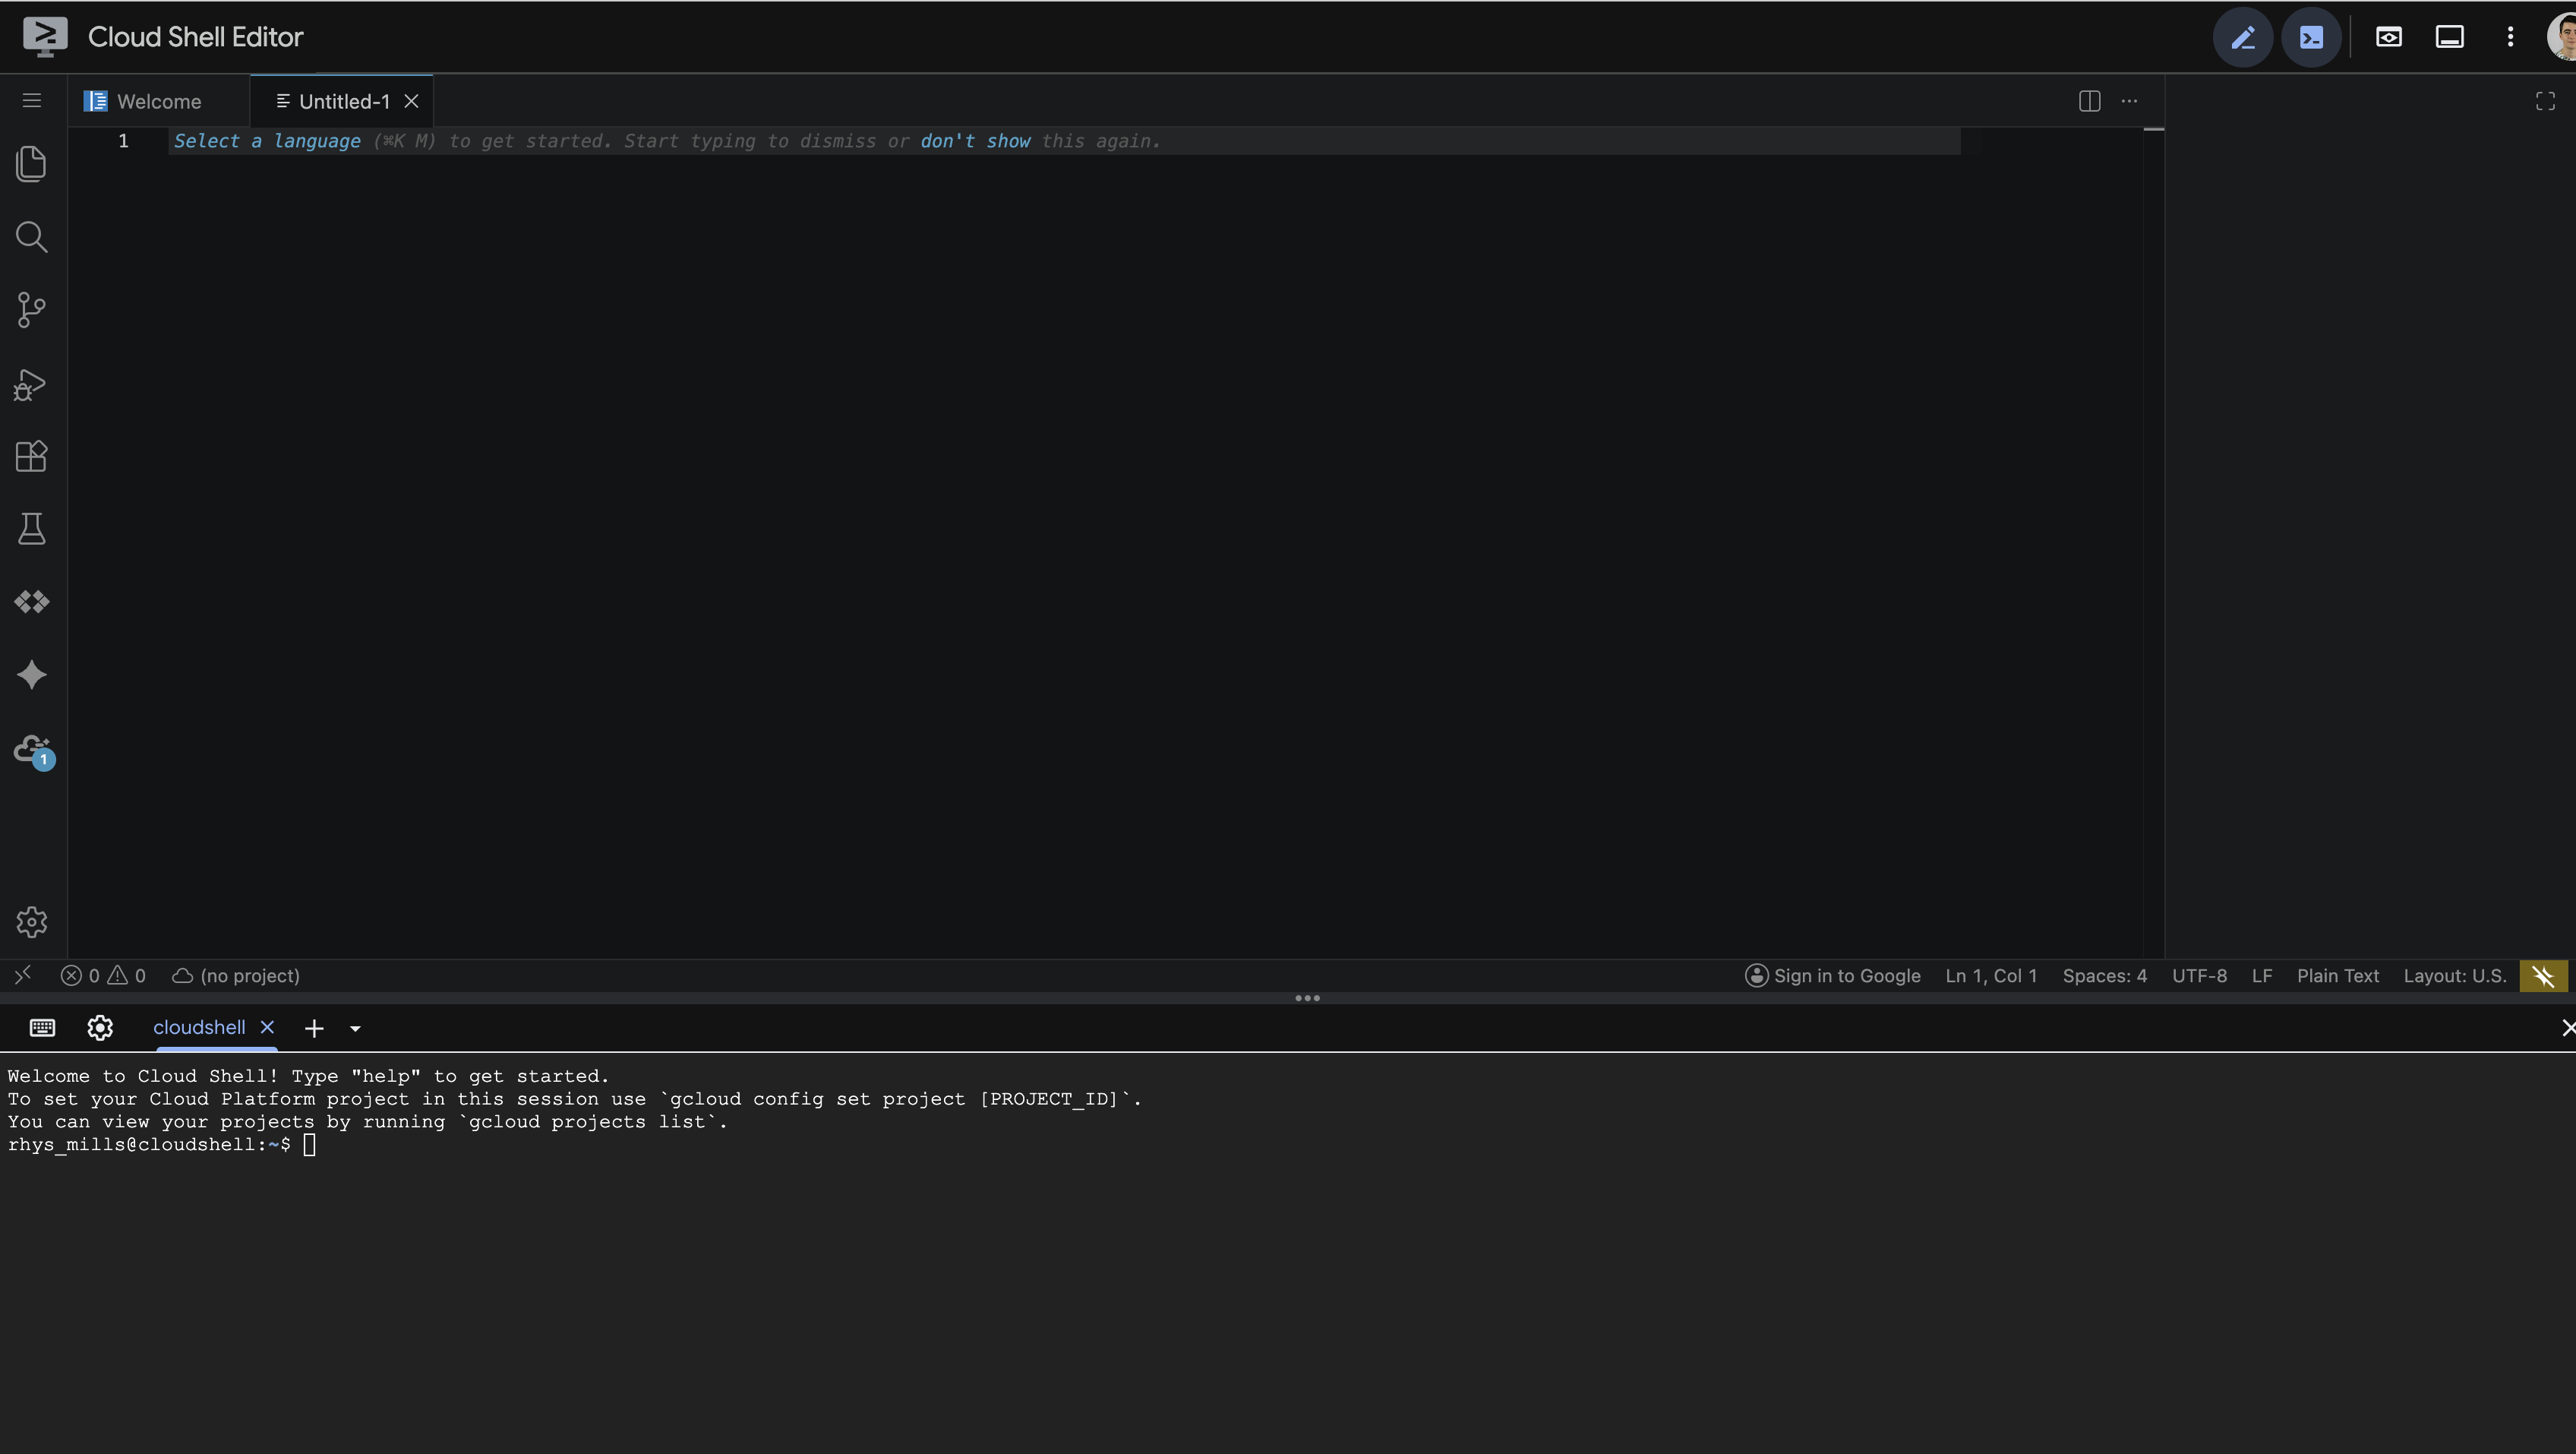Open the Source Control icon
This screenshot has width=2576, height=1454.
(x=32, y=310)
